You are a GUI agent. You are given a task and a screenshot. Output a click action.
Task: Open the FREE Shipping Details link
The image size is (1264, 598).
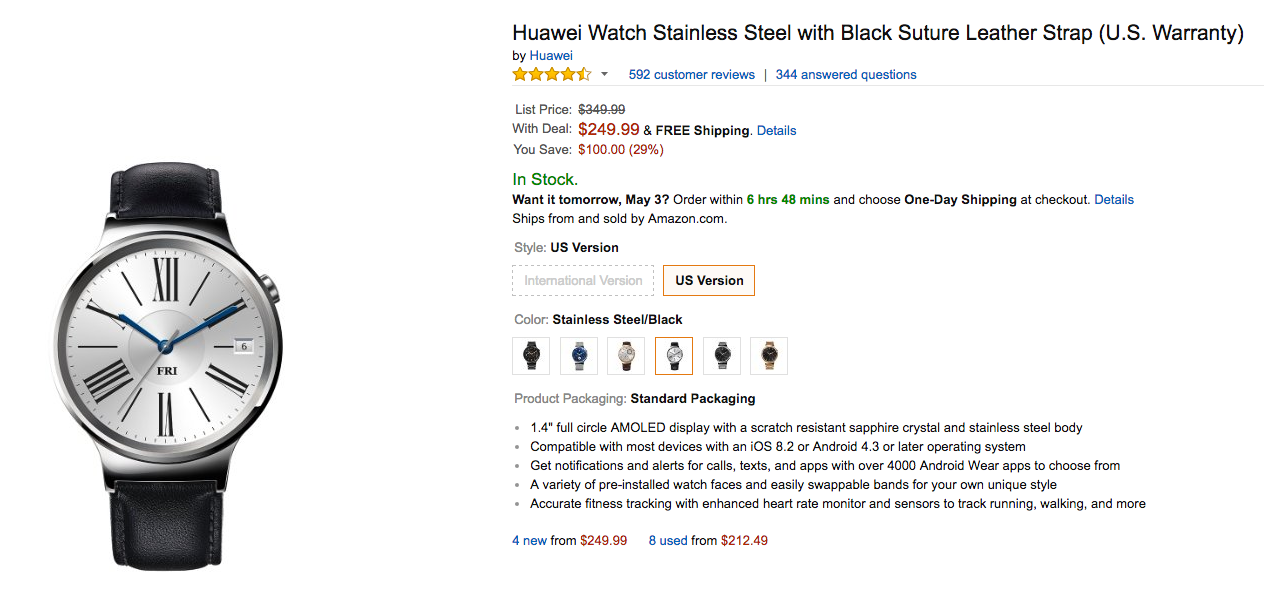pos(776,130)
